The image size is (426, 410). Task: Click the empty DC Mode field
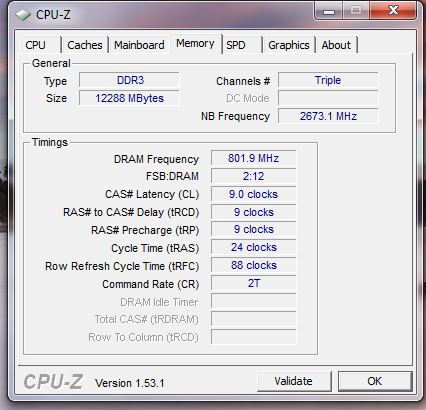pyautogui.click(x=328, y=98)
